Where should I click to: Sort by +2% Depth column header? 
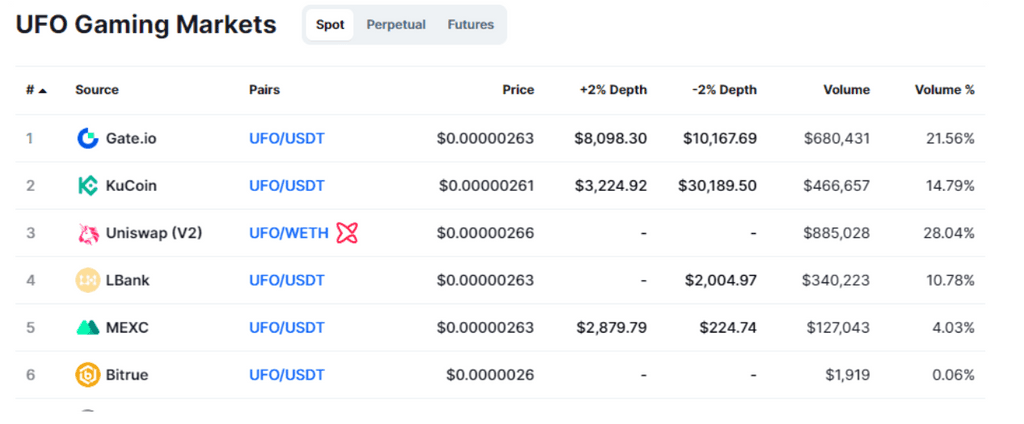pos(613,90)
